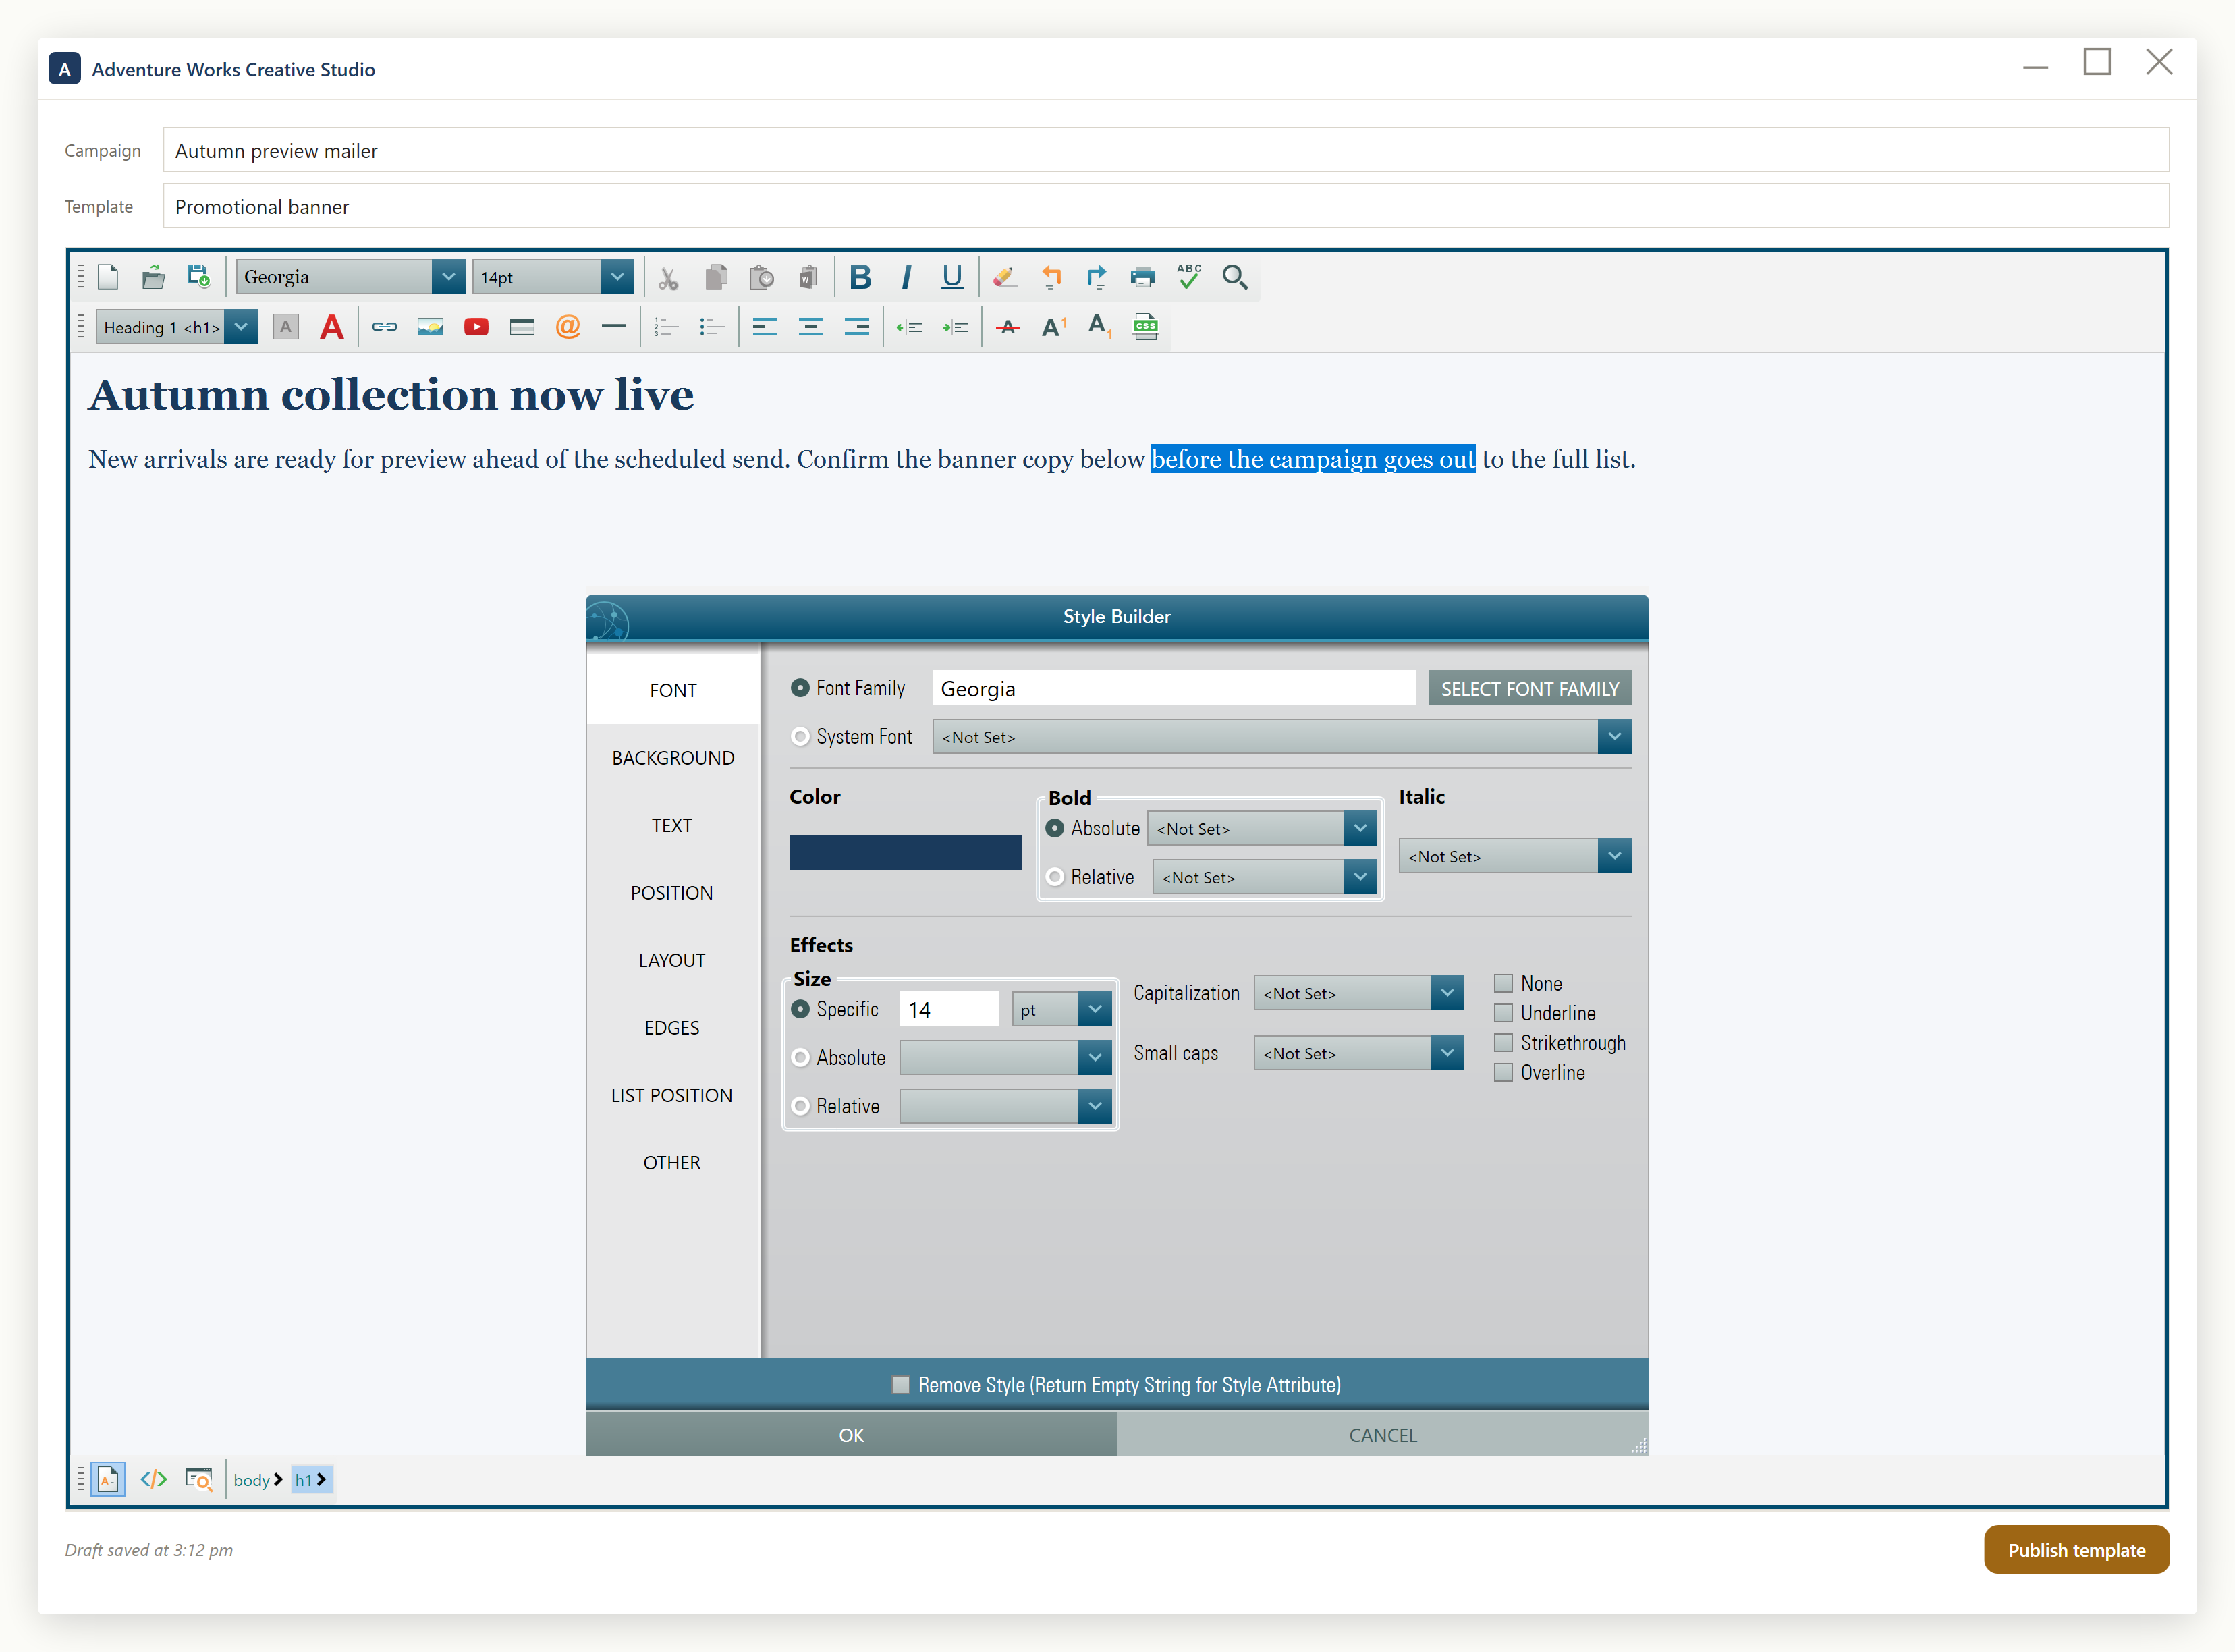This screenshot has width=2235, height=1652.
Task: Switch to the BACKGROUND tab
Action: (x=673, y=758)
